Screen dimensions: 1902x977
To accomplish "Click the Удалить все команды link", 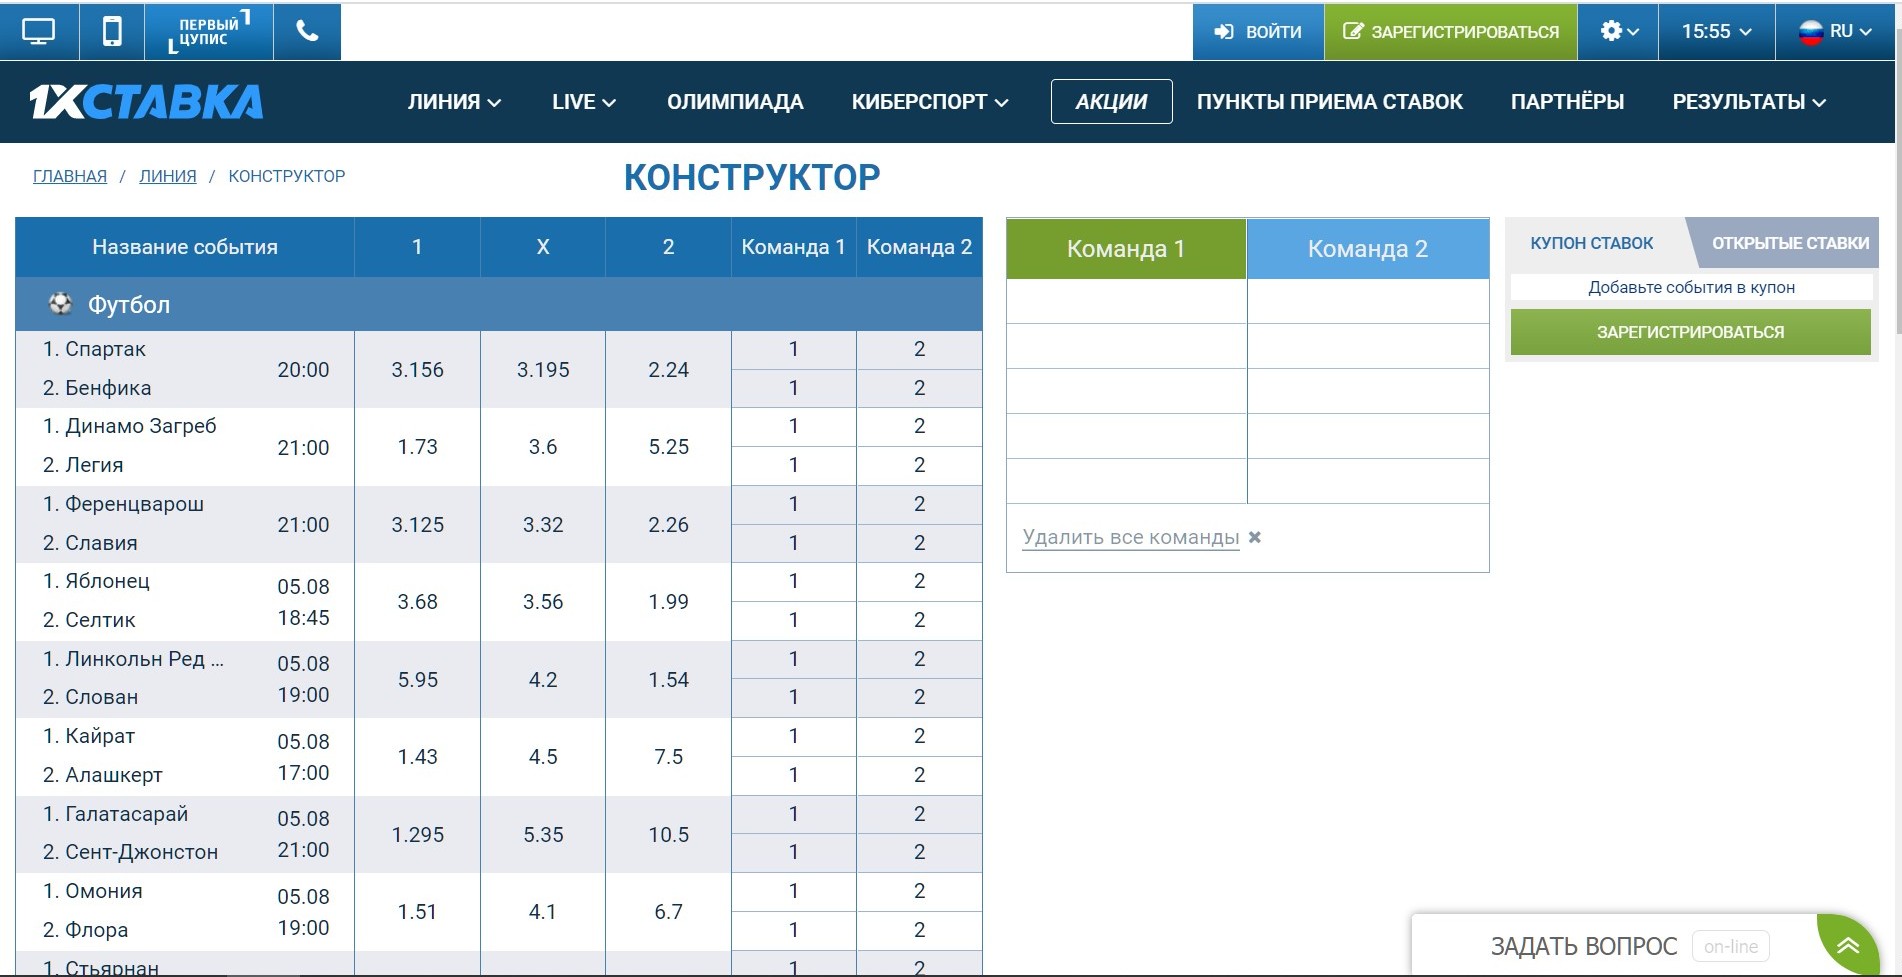I will 1131,537.
